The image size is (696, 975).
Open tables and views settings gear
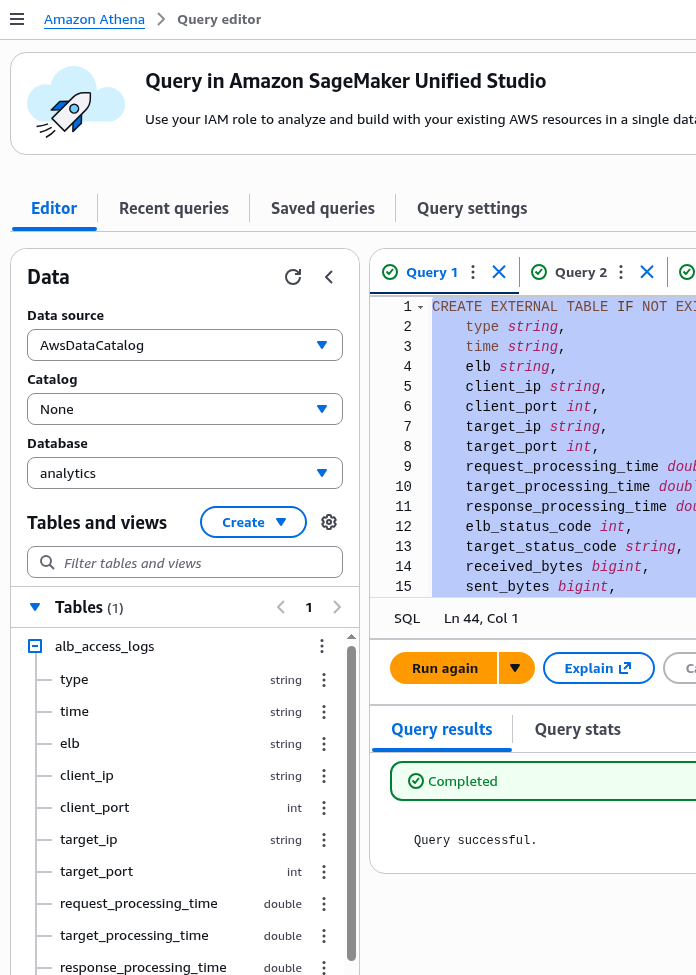click(x=329, y=522)
